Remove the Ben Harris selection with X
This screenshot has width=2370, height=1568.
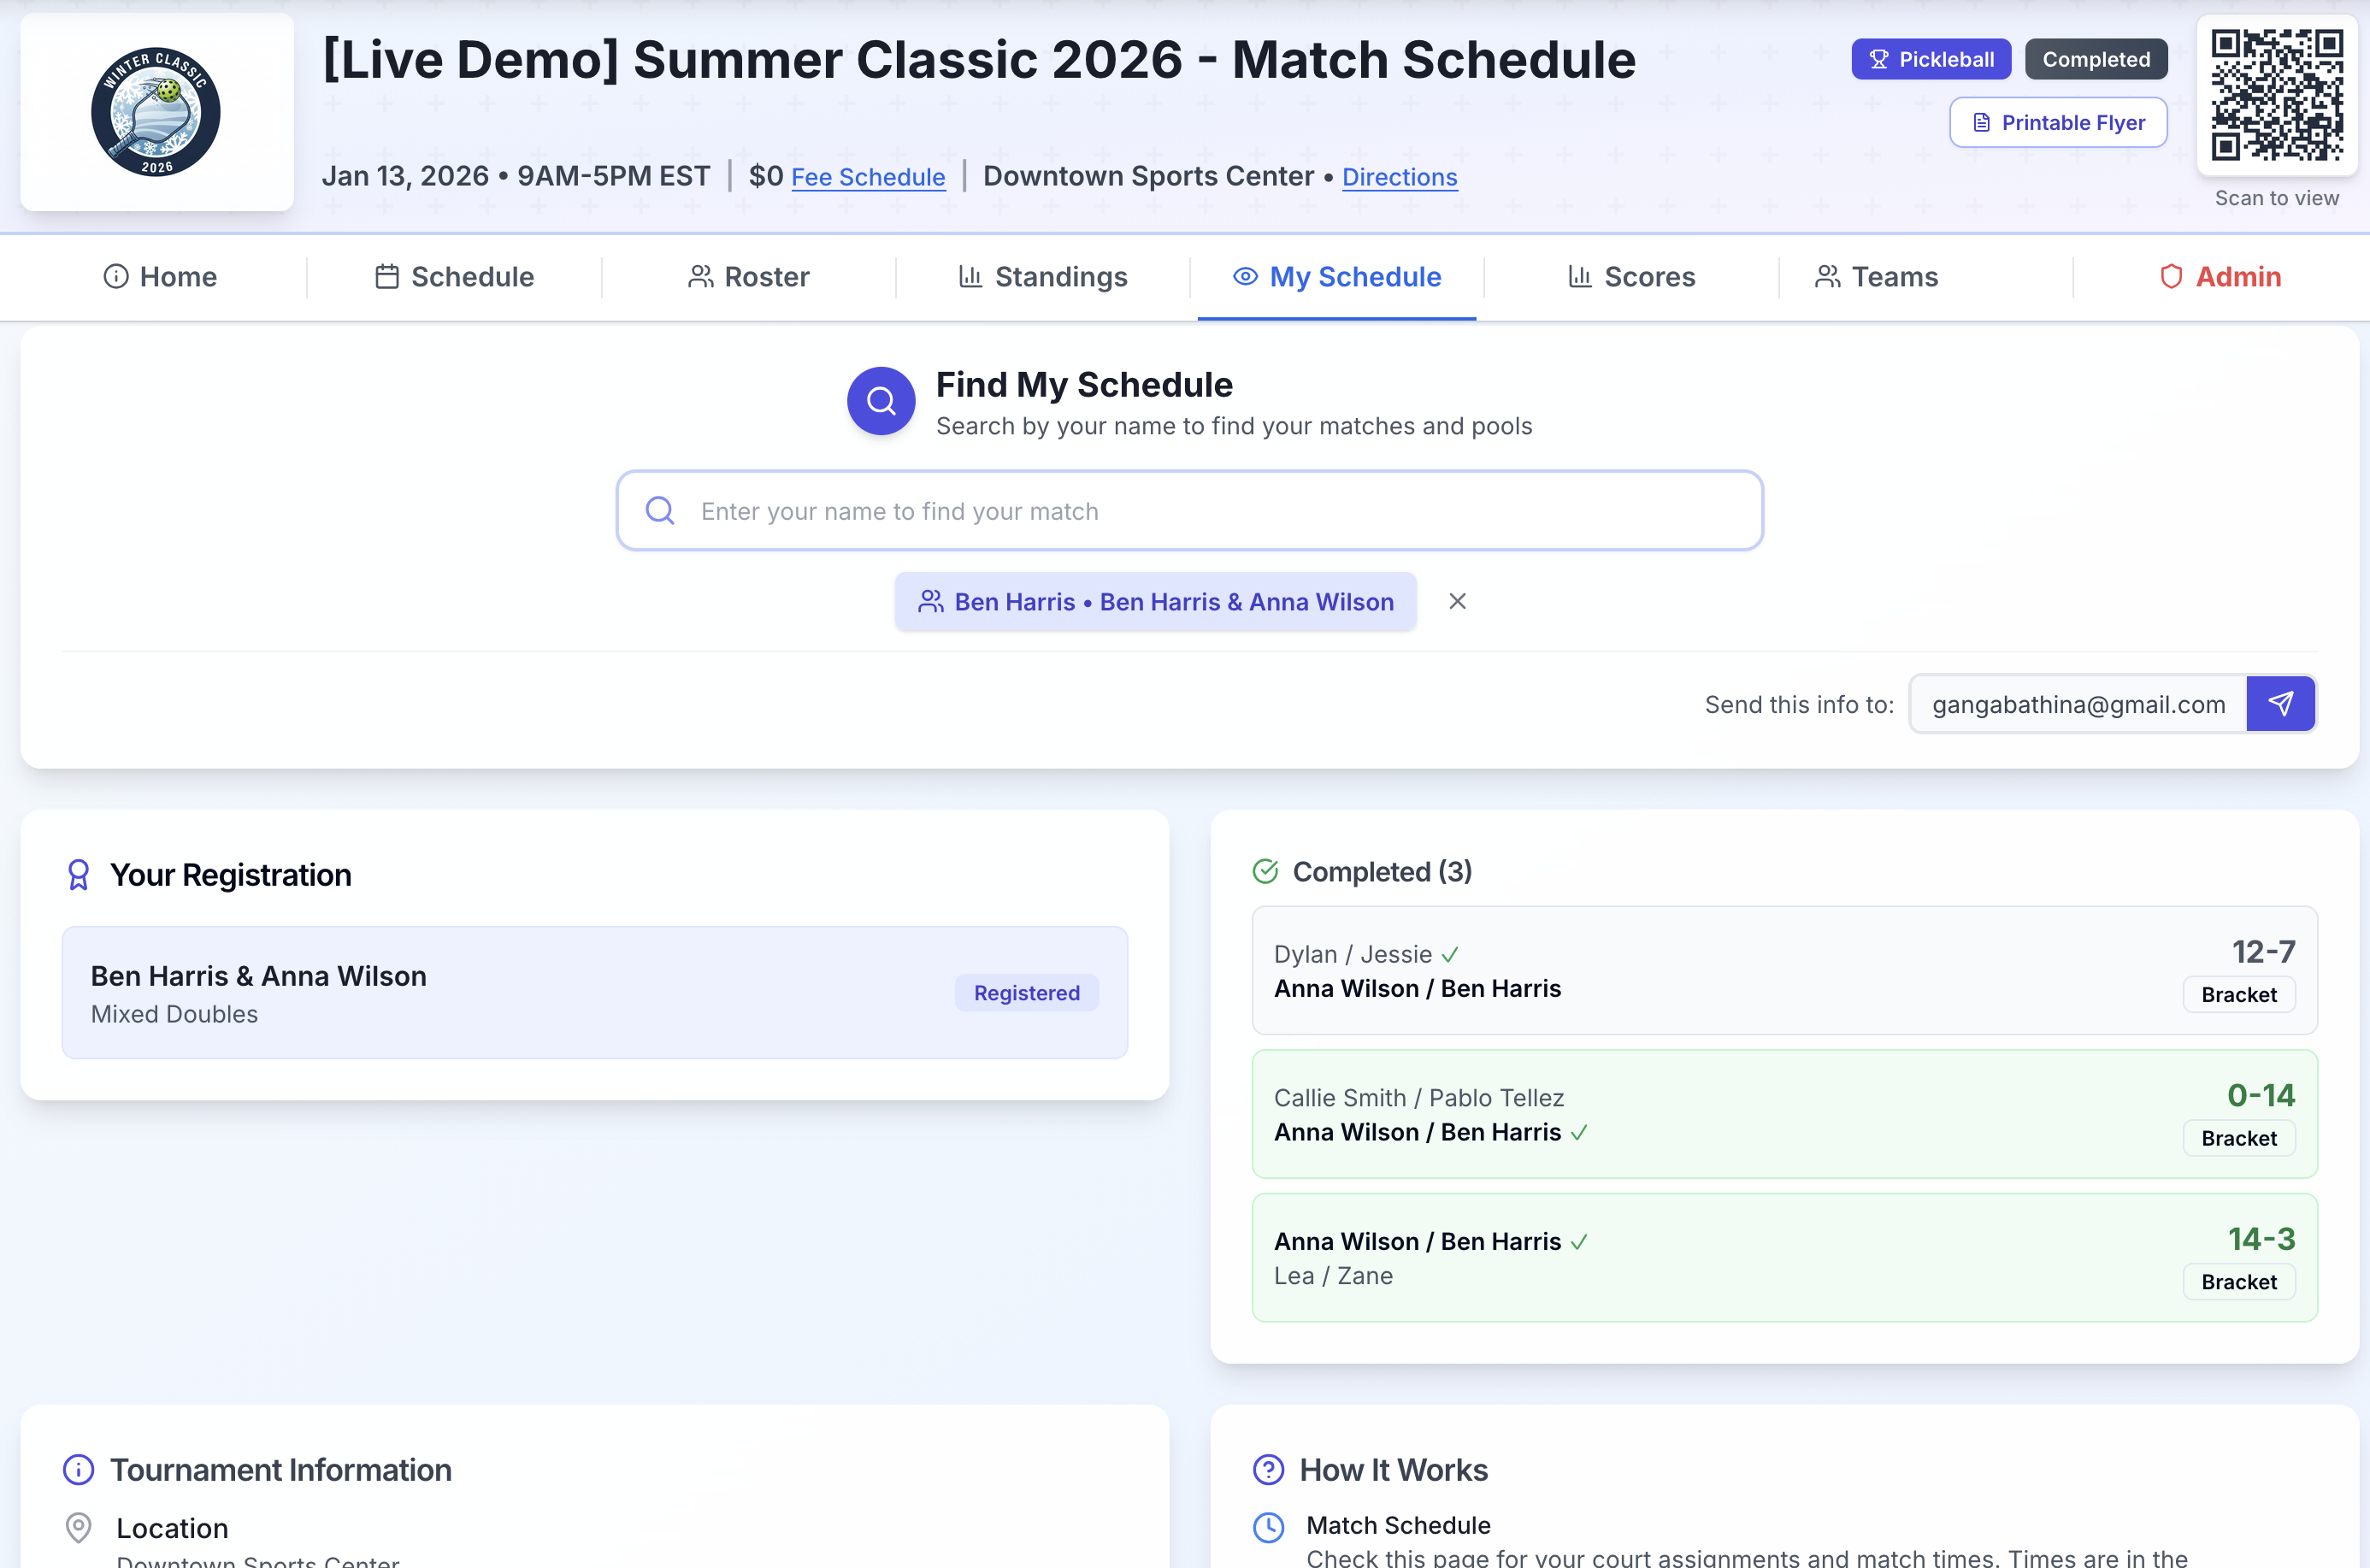point(1457,601)
